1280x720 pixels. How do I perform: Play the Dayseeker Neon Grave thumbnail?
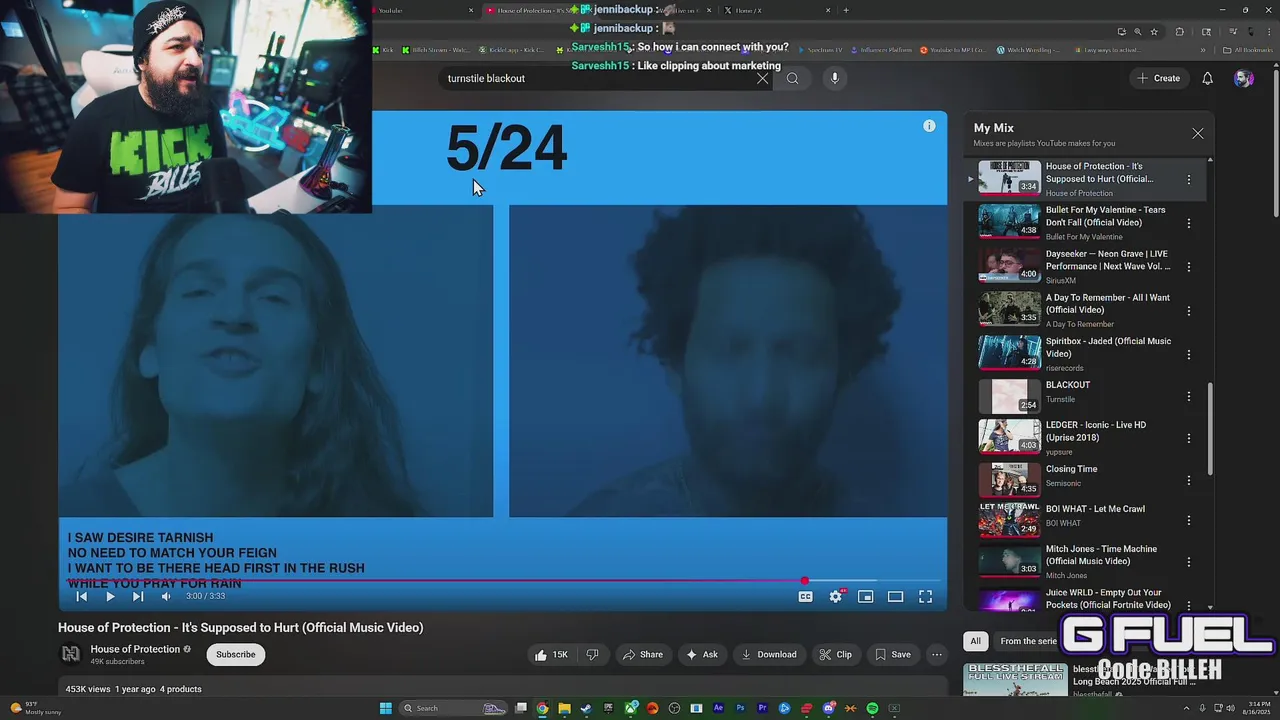tap(1009, 265)
